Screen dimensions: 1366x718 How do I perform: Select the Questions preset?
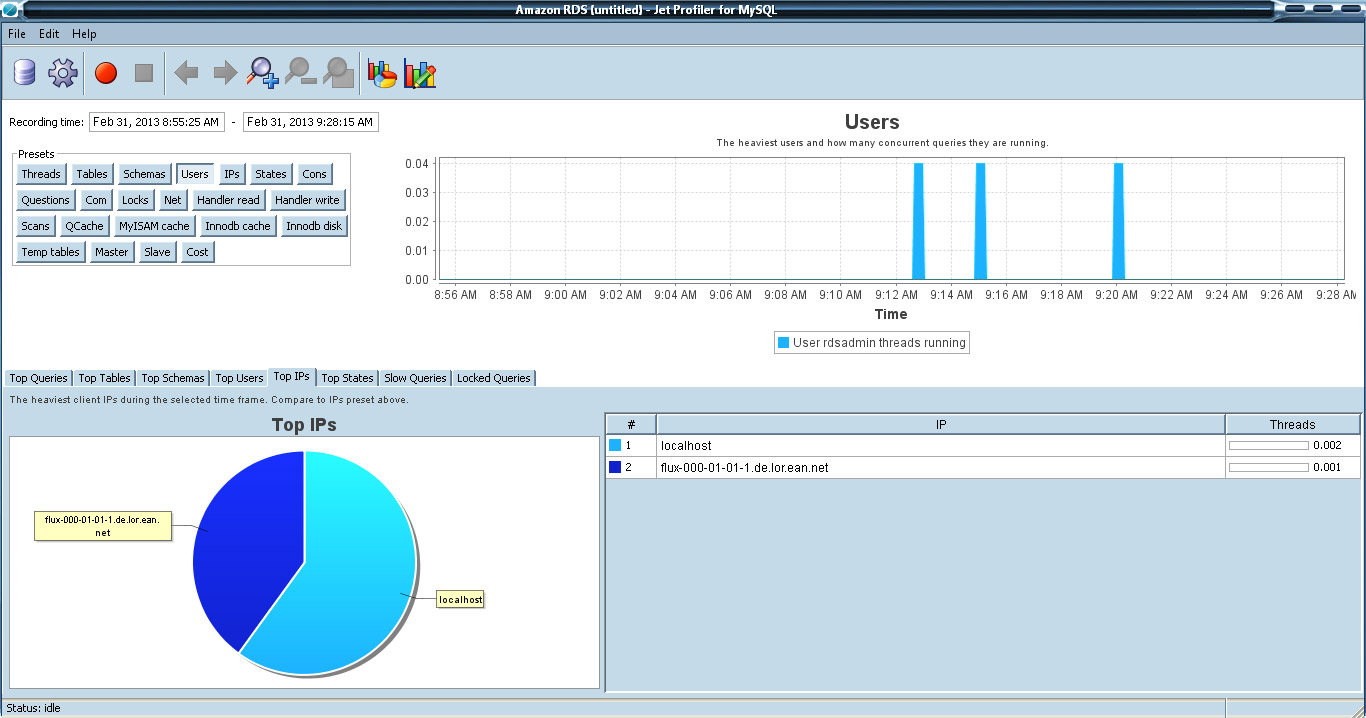pos(46,200)
